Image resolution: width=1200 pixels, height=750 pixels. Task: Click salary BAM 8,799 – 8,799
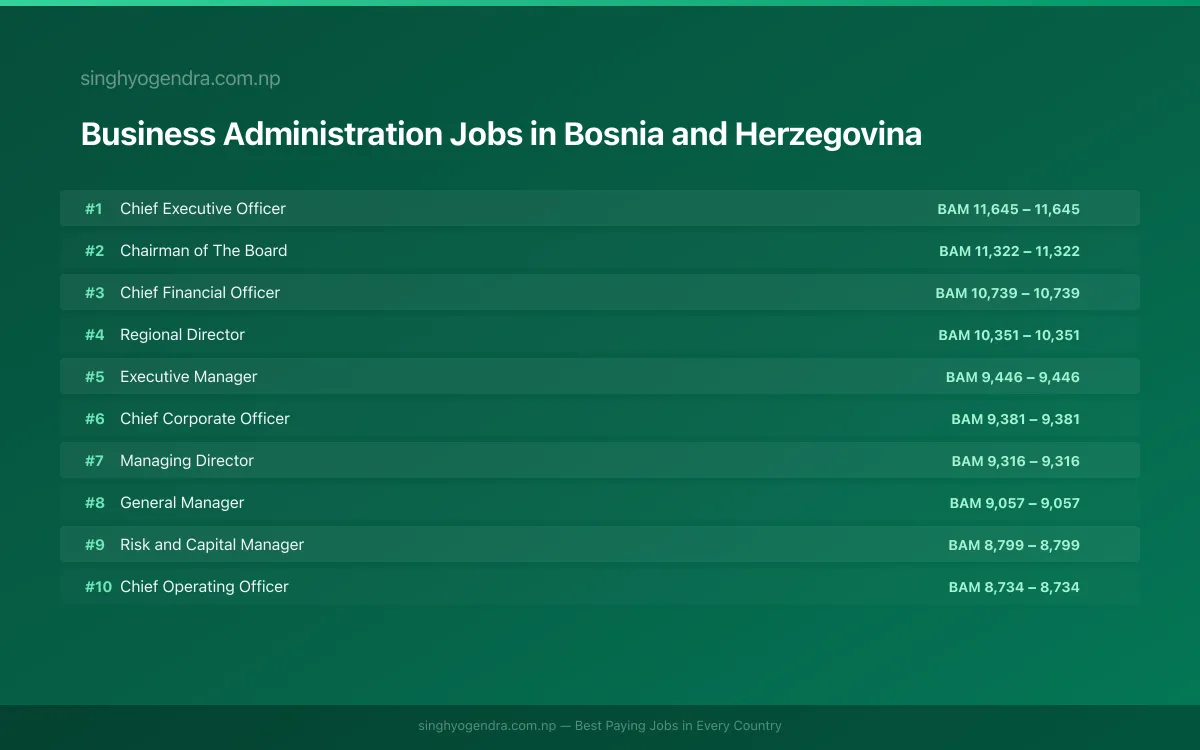tap(1014, 545)
